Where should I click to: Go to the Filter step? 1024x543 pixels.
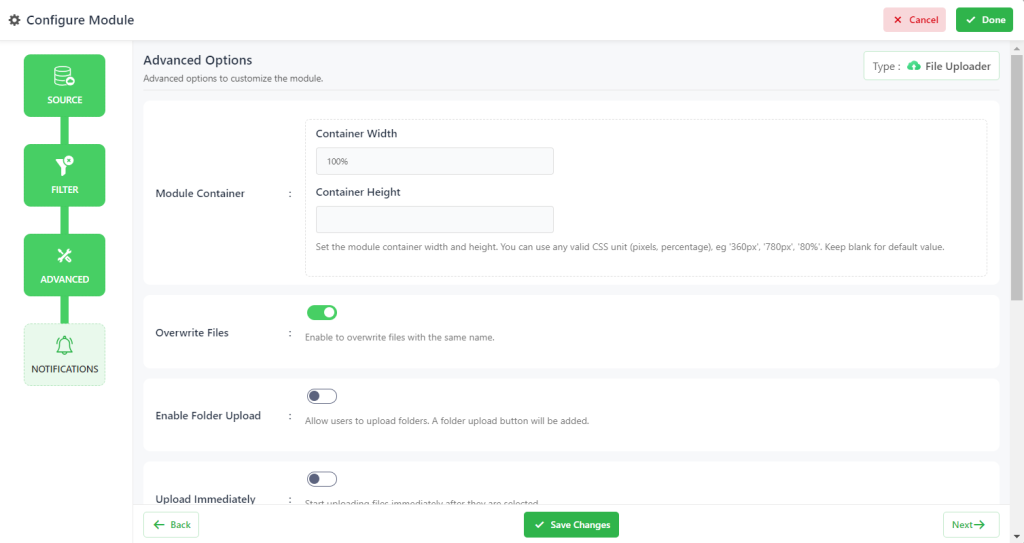[x=65, y=175]
